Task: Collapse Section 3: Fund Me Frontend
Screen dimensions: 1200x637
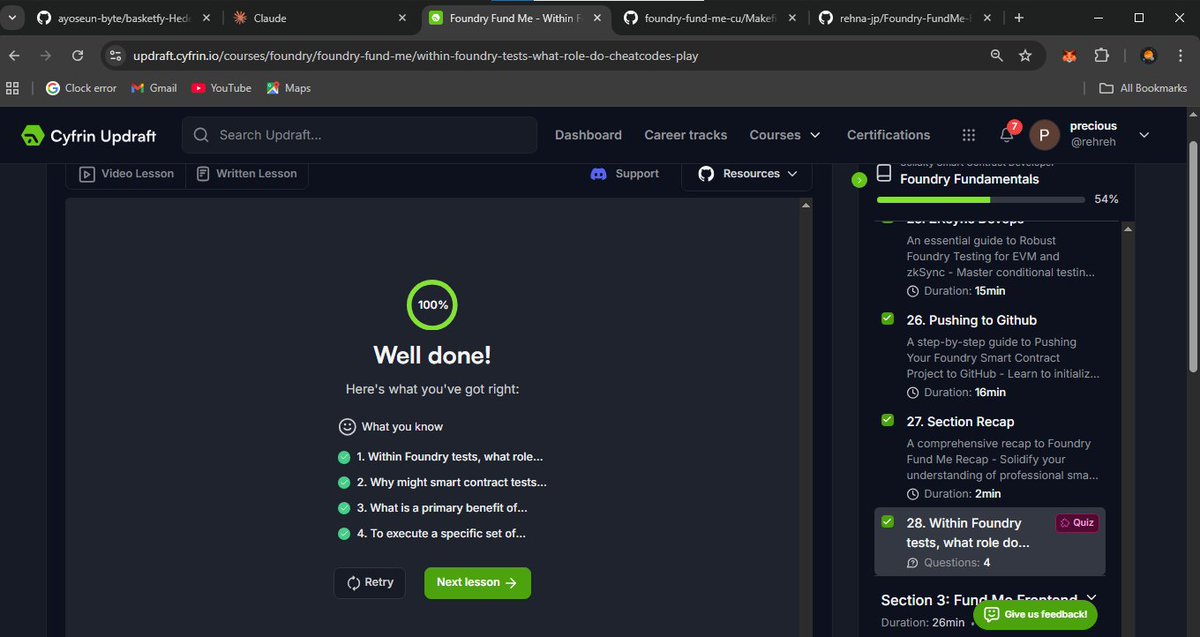Action: 1091,597
